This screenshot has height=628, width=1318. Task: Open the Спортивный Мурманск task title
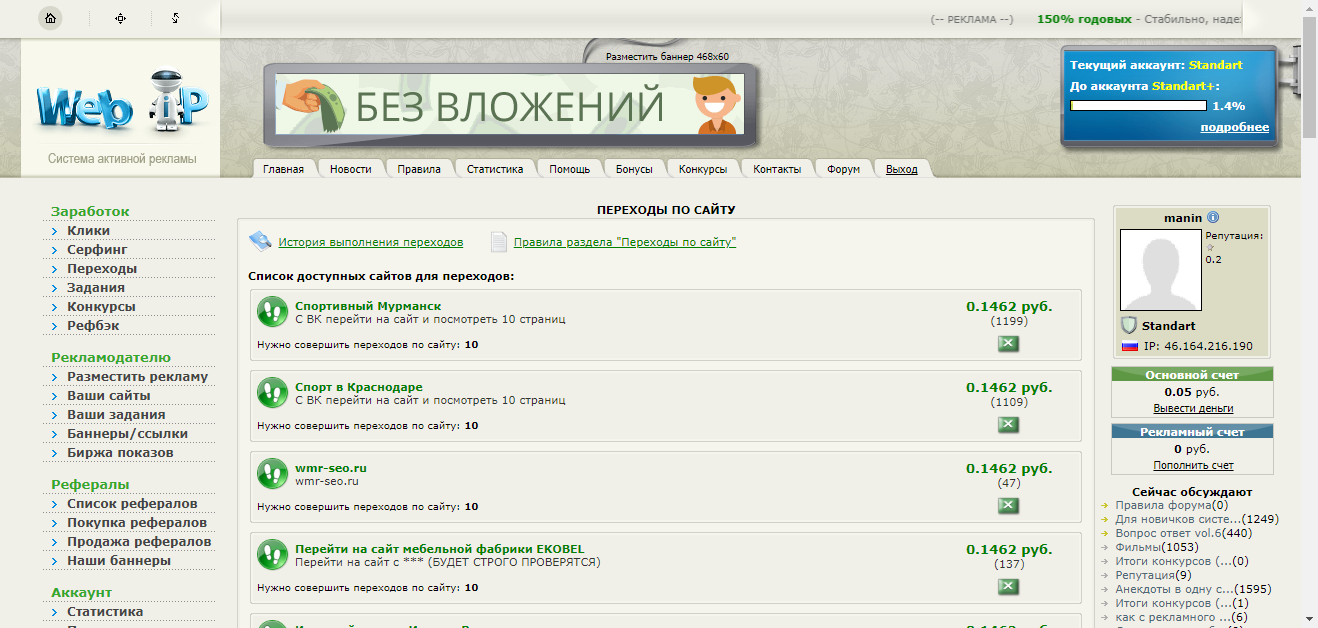point(368,306)
